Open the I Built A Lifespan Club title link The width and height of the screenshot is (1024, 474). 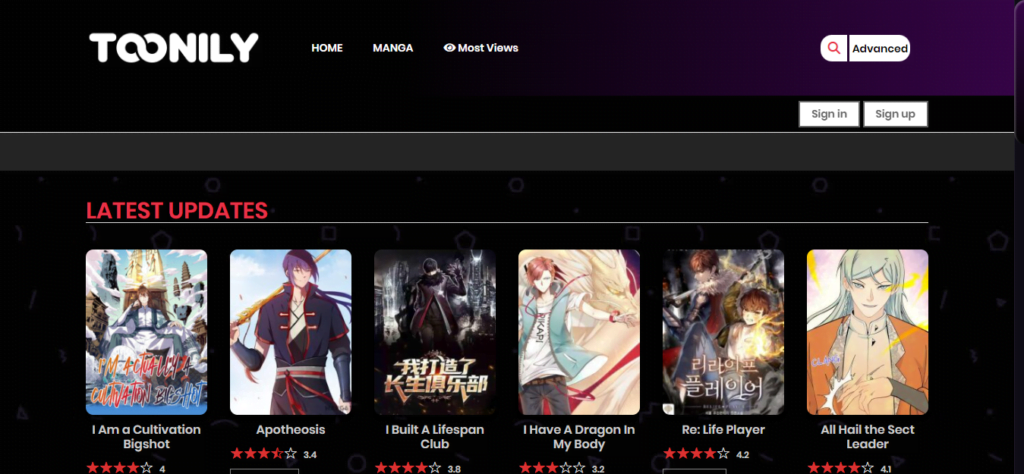pos(435,437)
